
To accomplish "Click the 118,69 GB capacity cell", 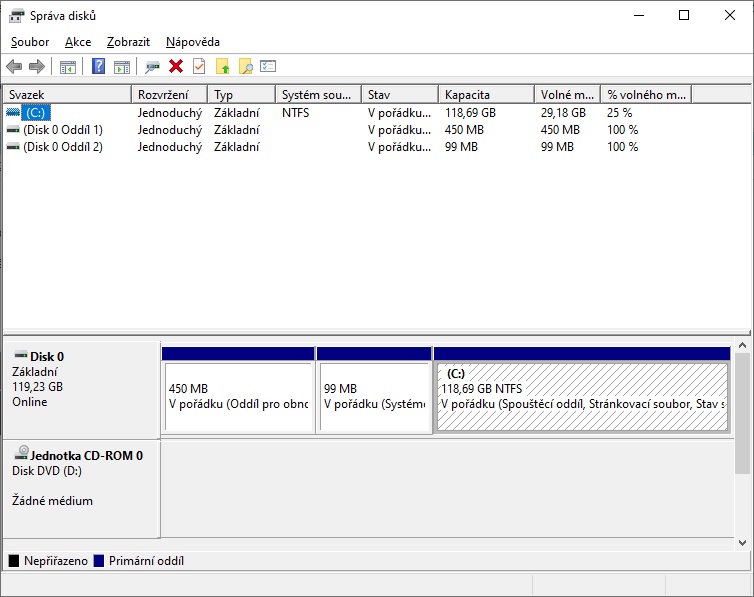I will [x=470, y=112].
